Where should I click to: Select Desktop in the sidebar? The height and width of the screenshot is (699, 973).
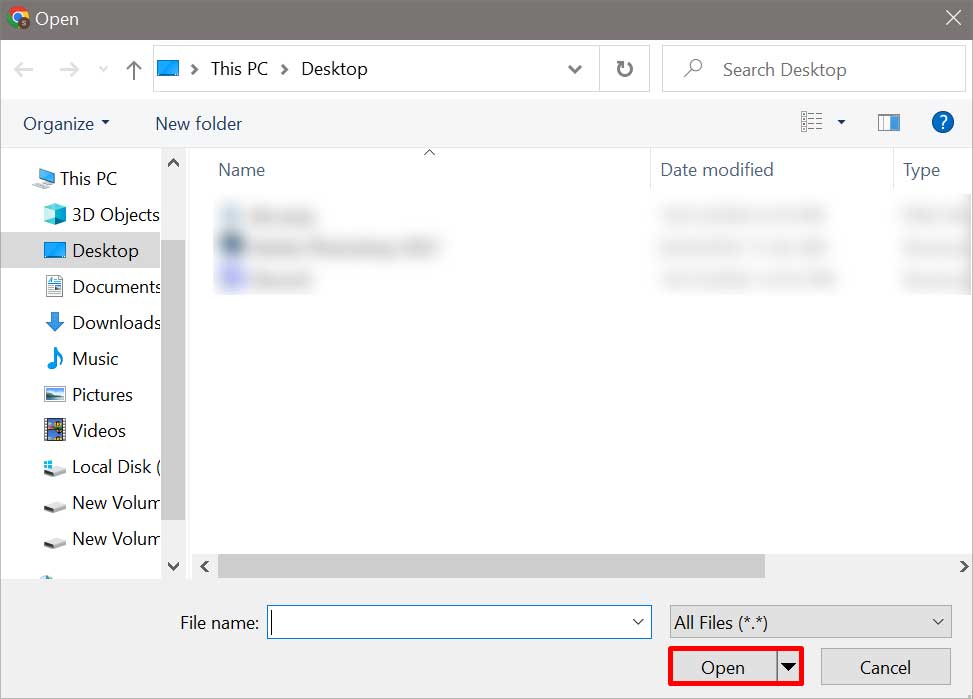[81, 250]
